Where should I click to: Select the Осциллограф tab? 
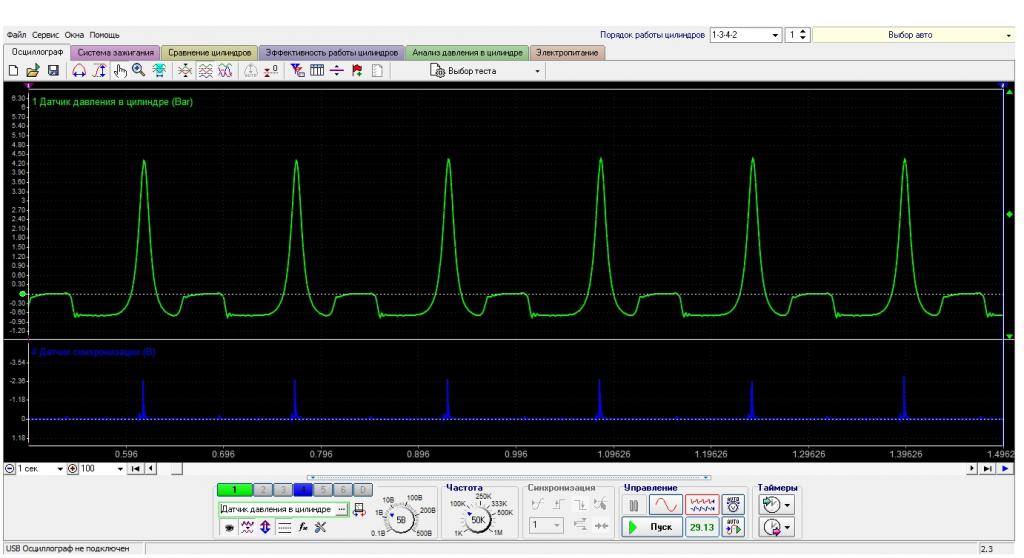37,52
